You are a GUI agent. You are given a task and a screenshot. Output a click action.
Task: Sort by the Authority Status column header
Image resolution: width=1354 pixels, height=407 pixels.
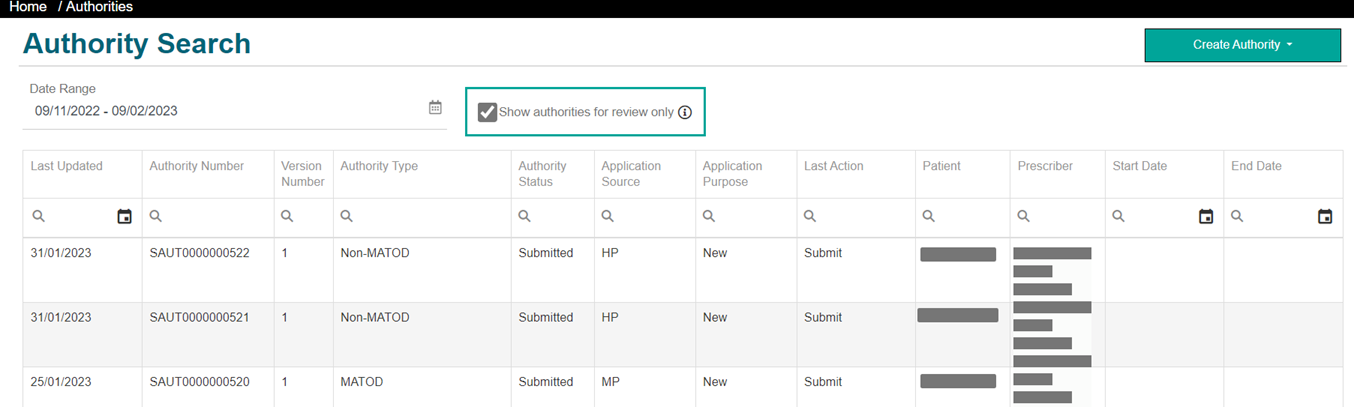542,173
